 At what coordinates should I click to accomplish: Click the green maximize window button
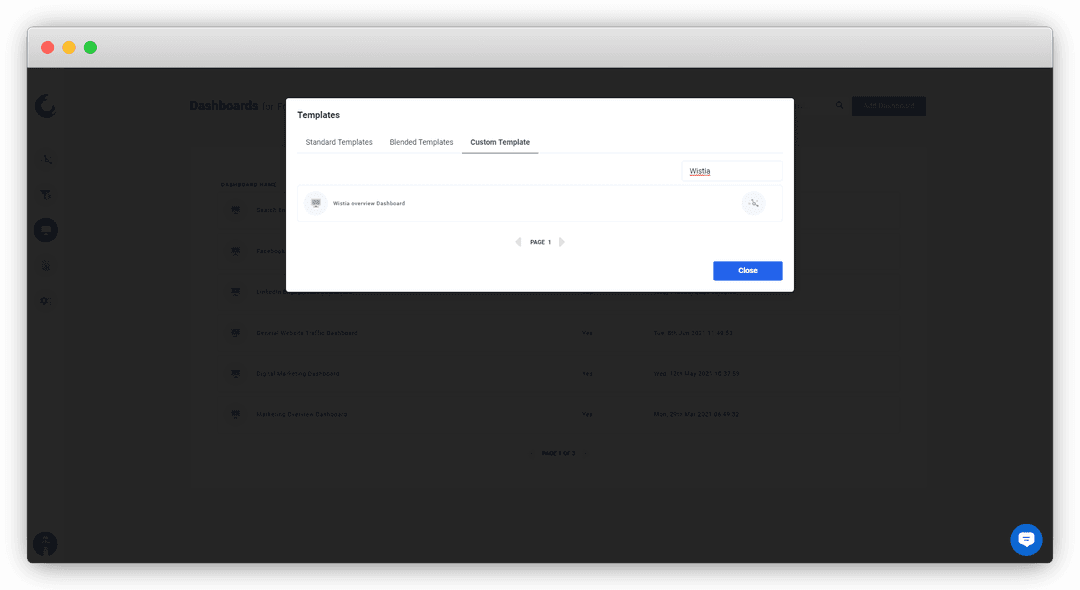90,48
